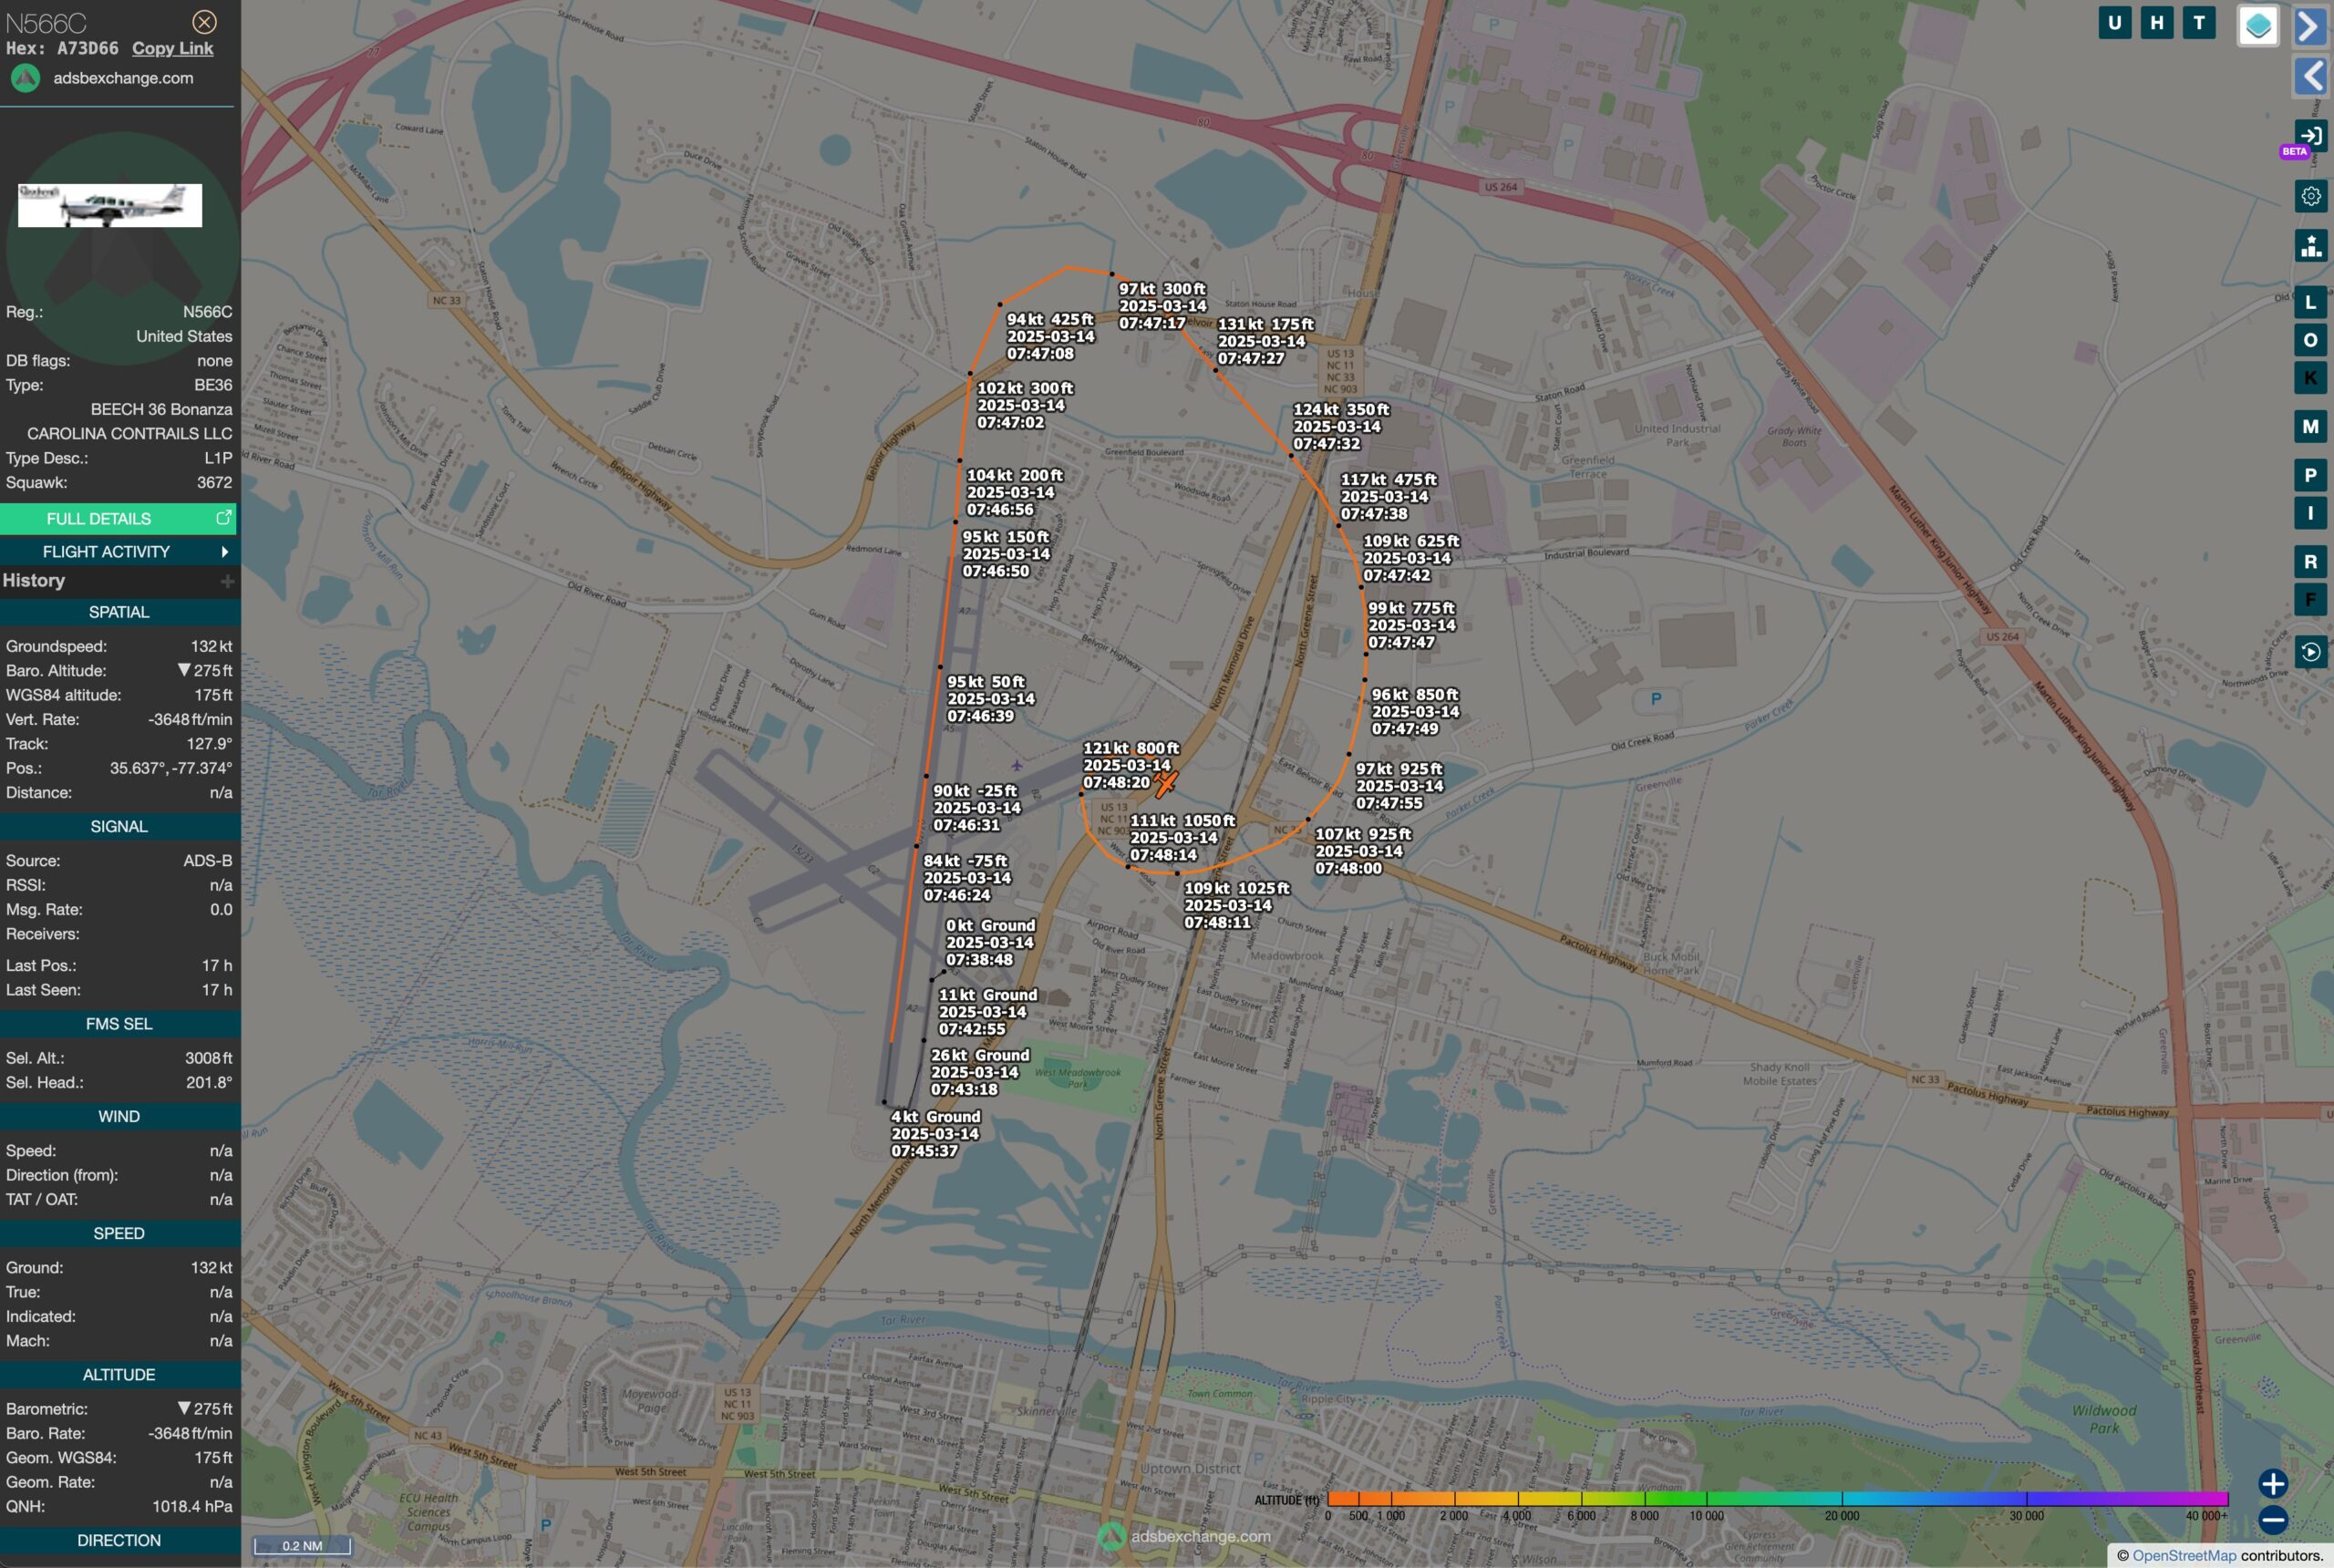Open the adsbexchange.com logo link
This screenshot has width=2334, height=1568.
[x=102, y=78]
